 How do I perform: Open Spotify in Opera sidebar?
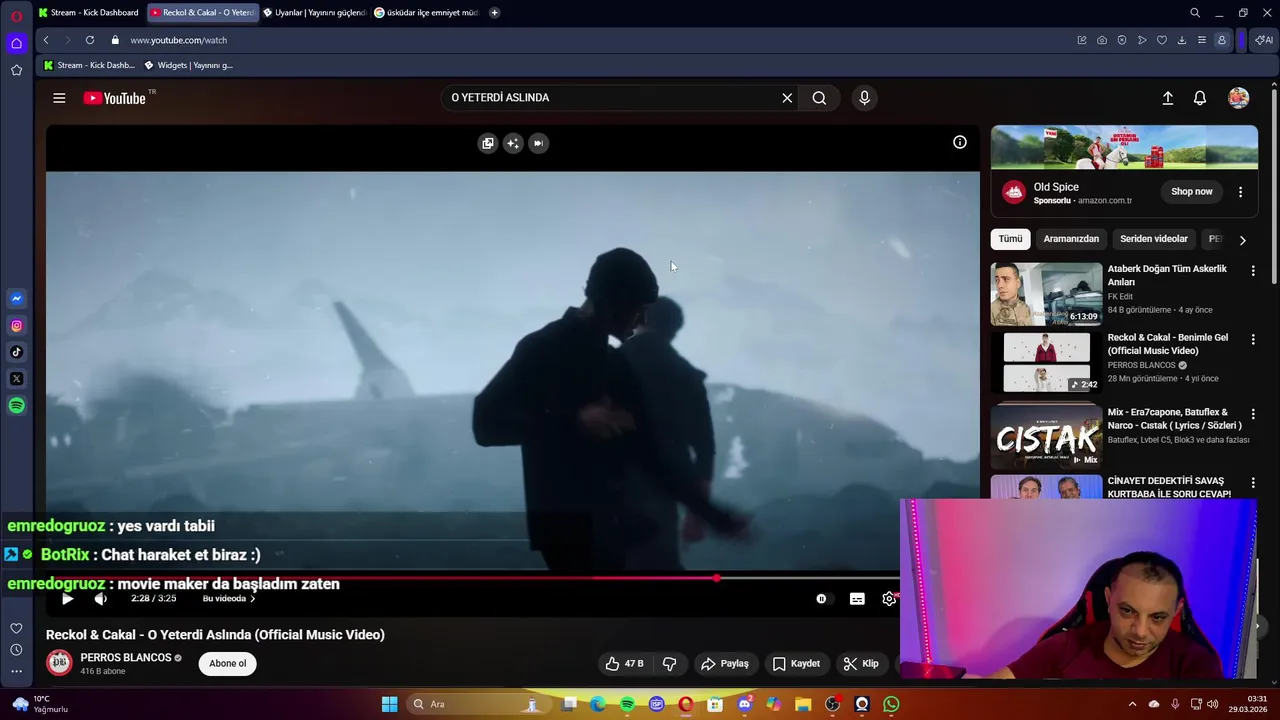16,406
